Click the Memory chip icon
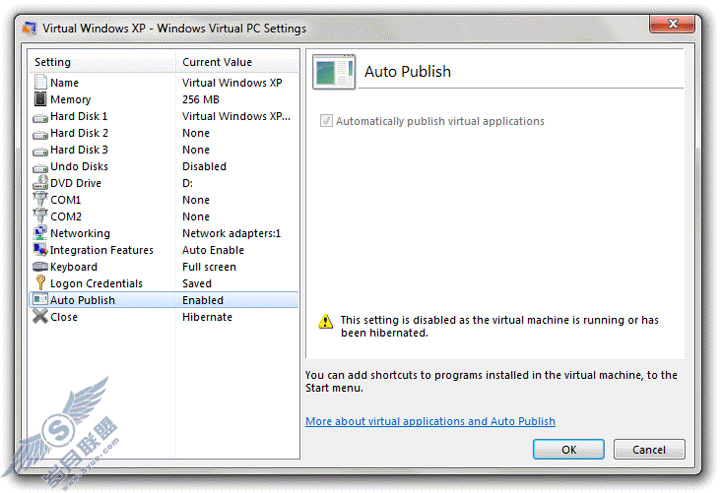Screen dimensions: 720x493 click(40, 99)
